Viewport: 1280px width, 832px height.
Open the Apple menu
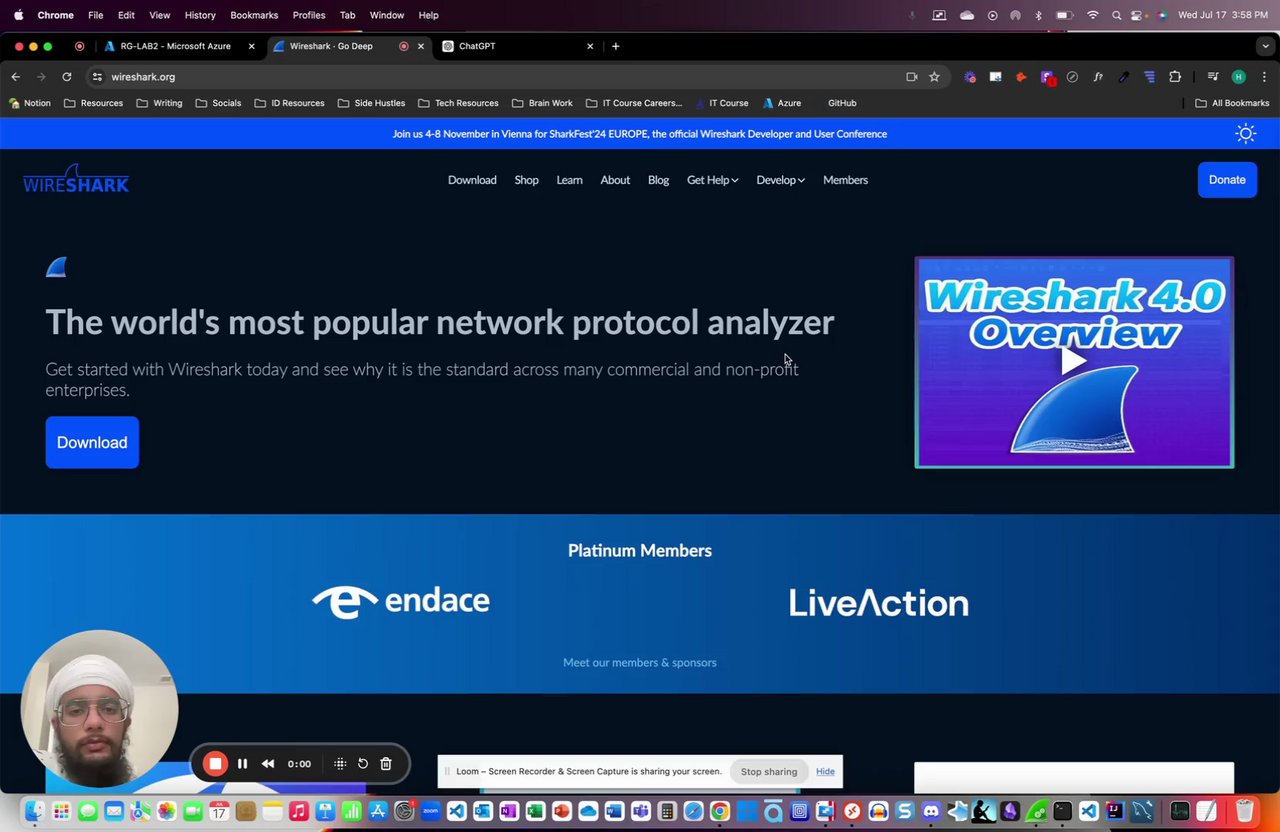coord(18,15)
